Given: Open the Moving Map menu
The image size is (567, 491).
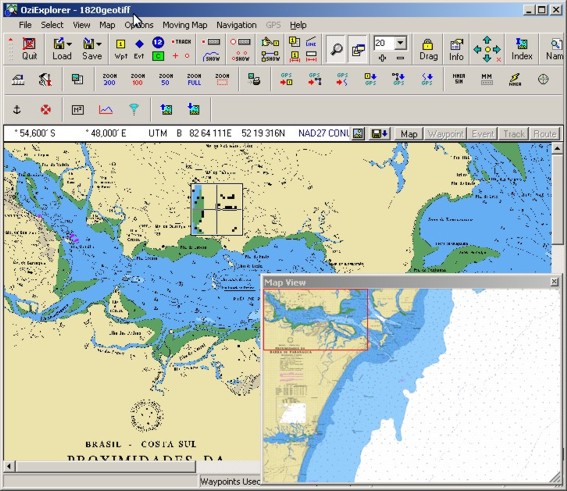Looking at the screenshot, I should 184,25.
